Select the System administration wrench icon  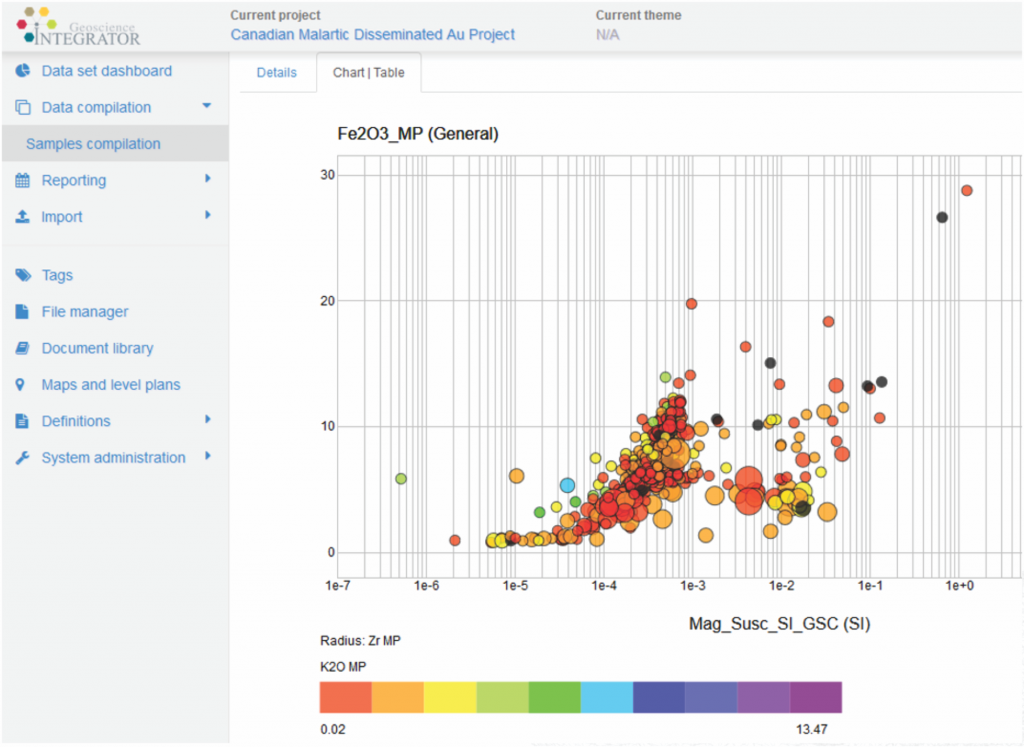20,457
